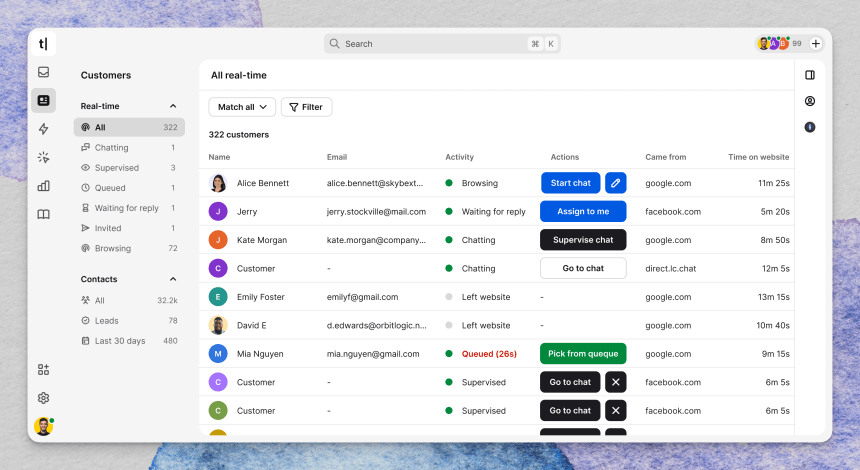Click Alice Bennett's avatar photo
The height and width of the screenshot is (470, 860).
pos(218,183)
